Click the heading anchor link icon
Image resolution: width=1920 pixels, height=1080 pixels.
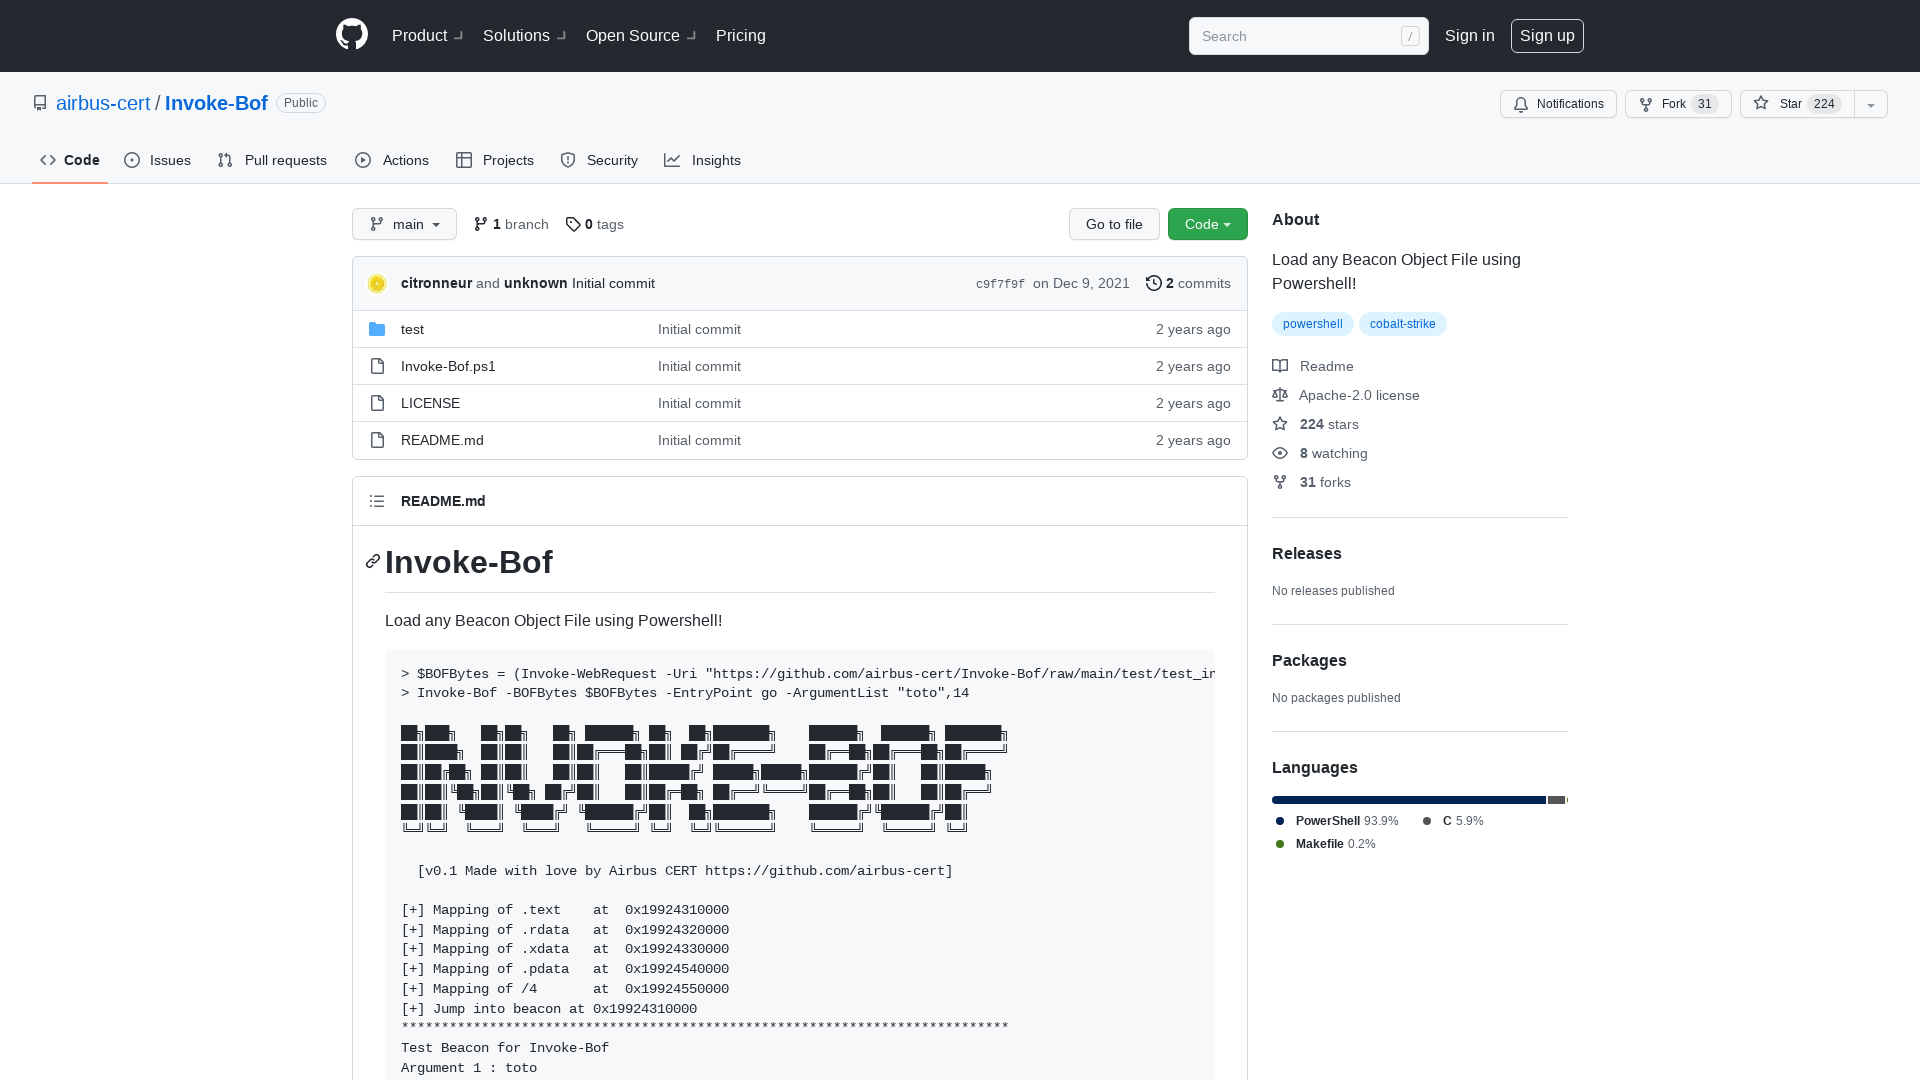coord(373,561)
